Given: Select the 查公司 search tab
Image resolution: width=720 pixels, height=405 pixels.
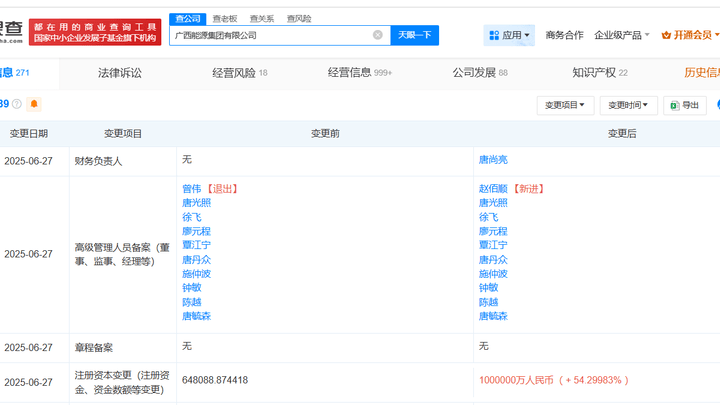Looking at the screenshot, I should pyautogui.click(x=188, y=19).
